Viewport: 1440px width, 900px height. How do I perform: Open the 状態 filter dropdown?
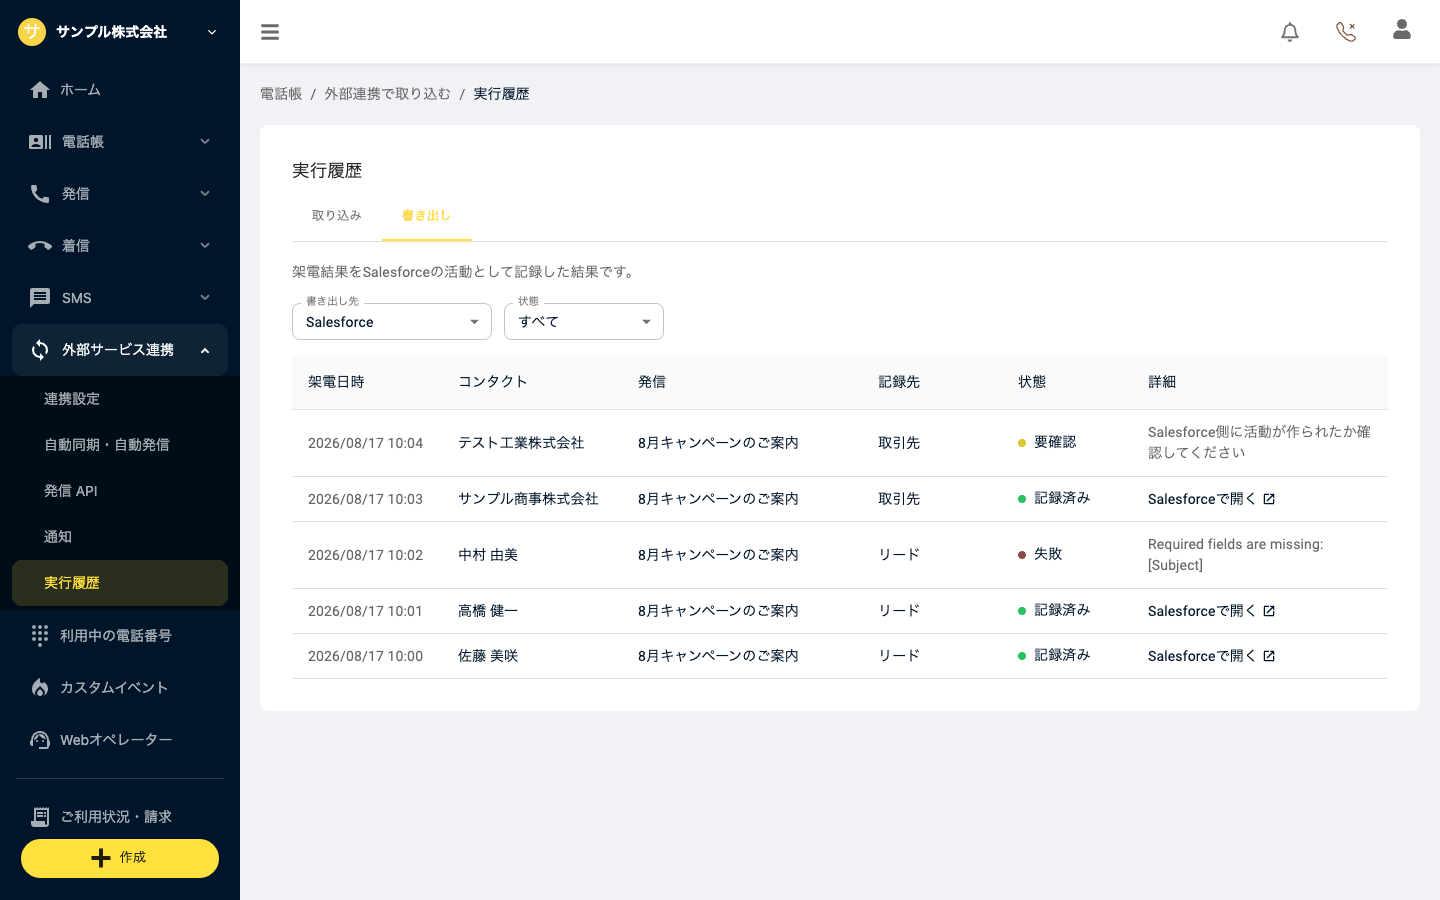pyautogui.click(x=584, y=322)
